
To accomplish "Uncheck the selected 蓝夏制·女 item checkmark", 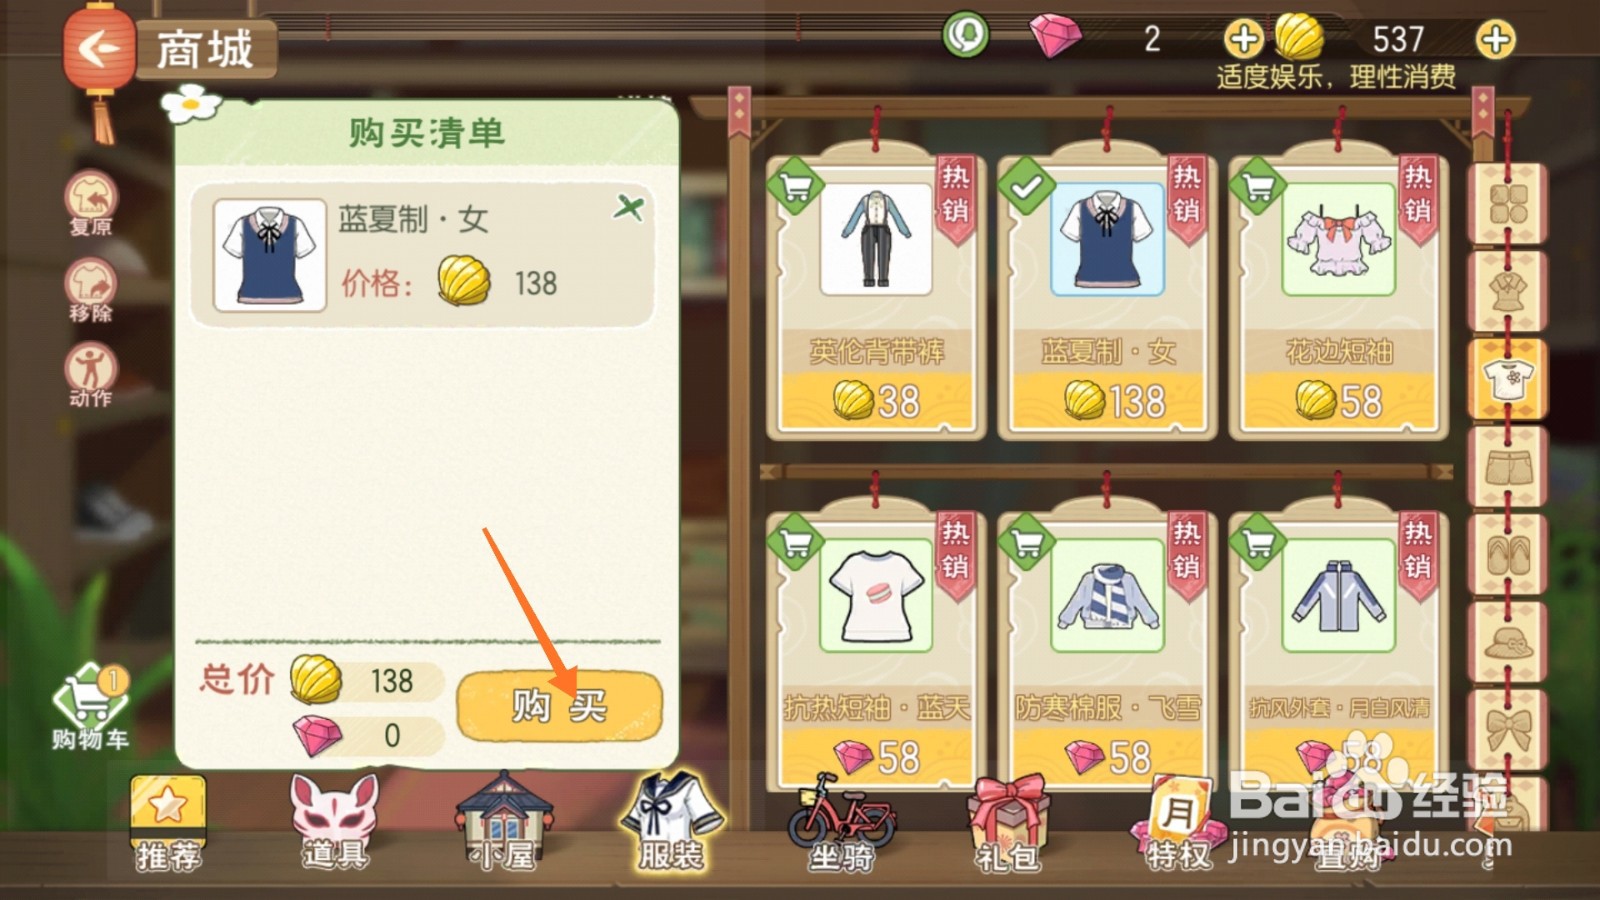I will tap(1026, 185).
